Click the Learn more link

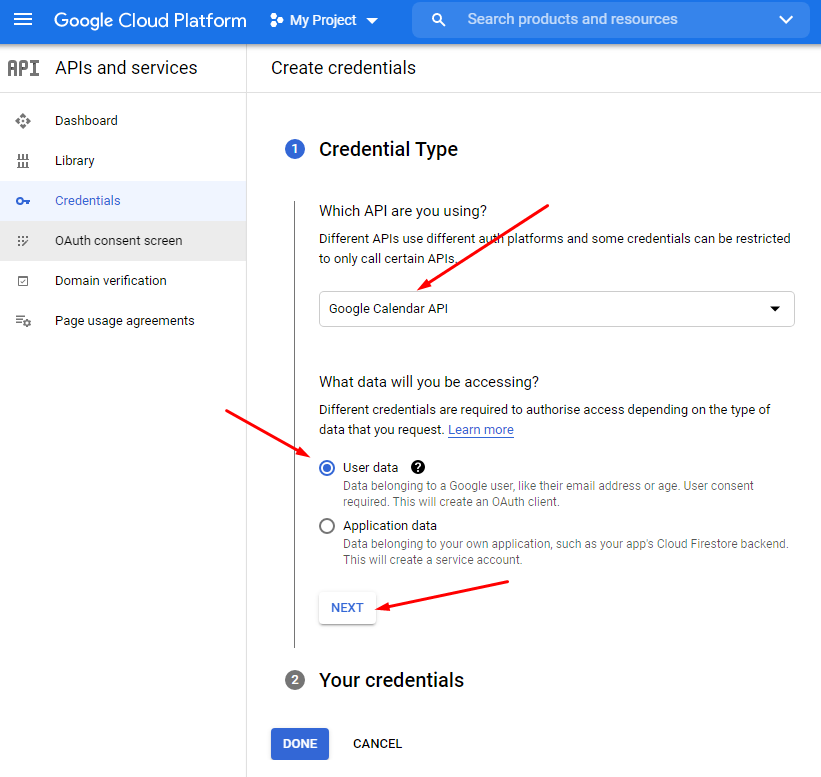click(x=481, y=430)
